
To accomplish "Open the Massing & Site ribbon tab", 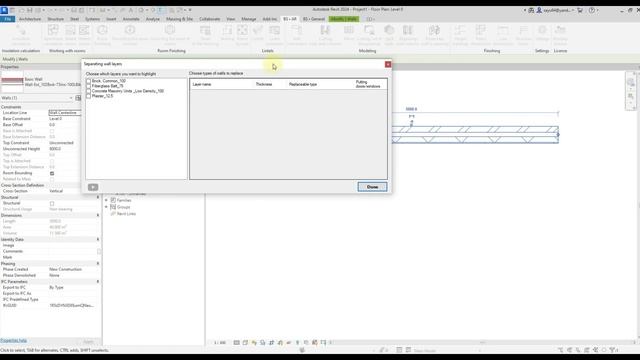I will click(179, 19).
